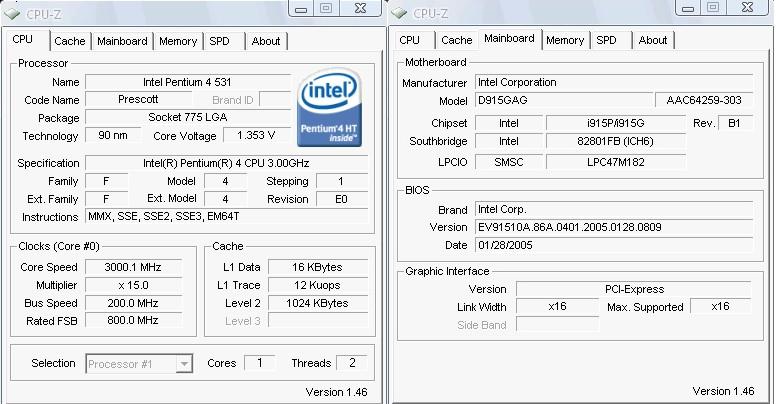Click the Max. Supported value 'x16'
The image size is (776, 404).
721,306
